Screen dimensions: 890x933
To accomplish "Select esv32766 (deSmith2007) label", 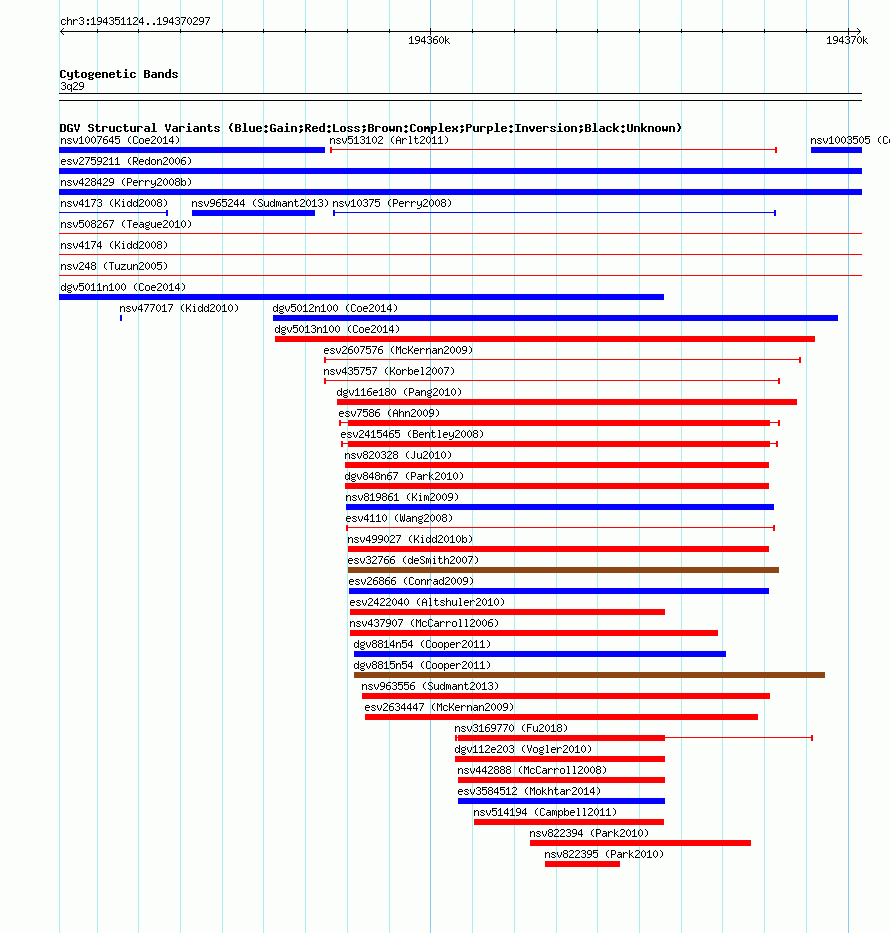I will (x=413, y=561).
